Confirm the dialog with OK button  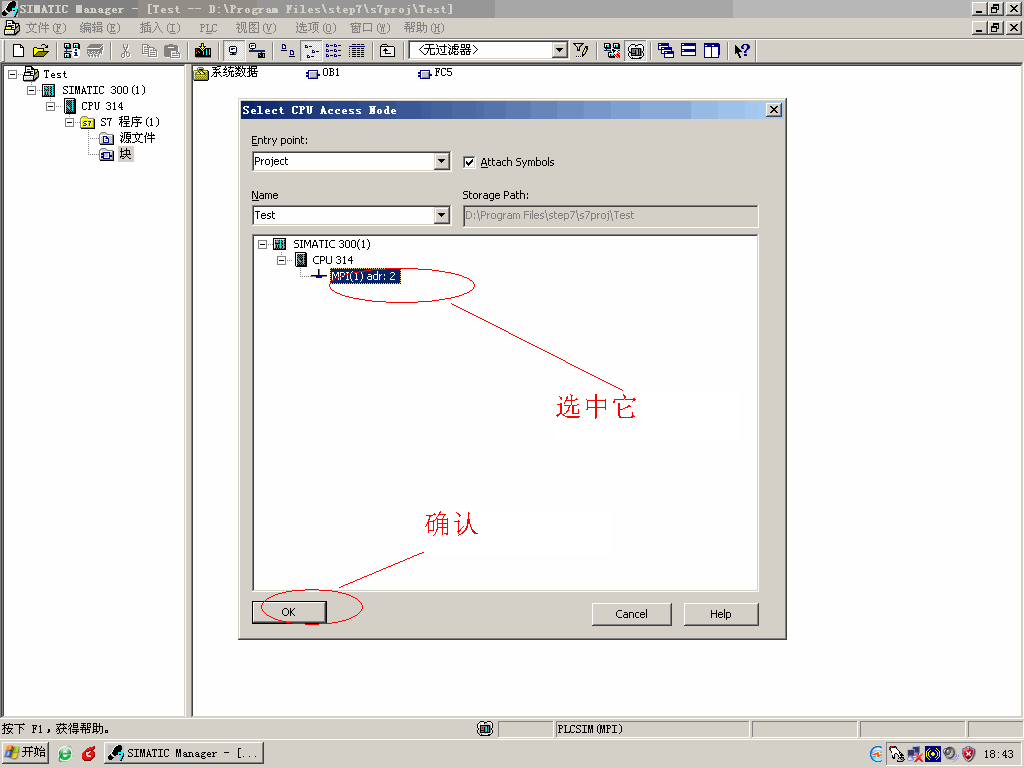point(288,612)
